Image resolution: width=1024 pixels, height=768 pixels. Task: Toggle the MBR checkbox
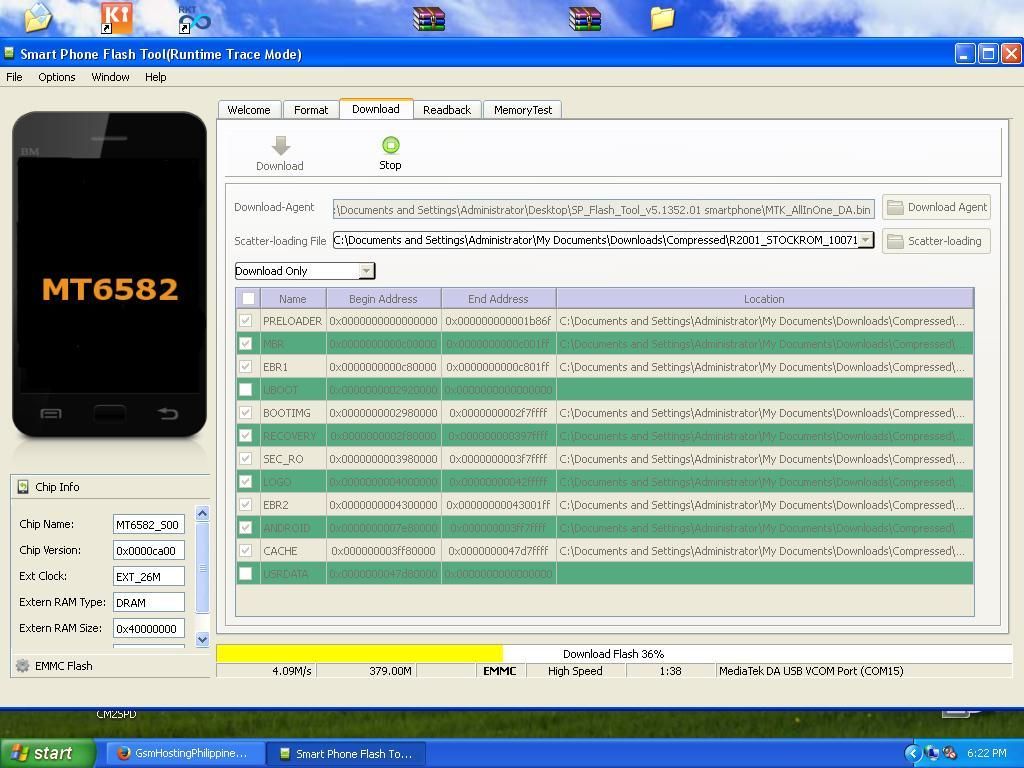[x=246, y=344]
